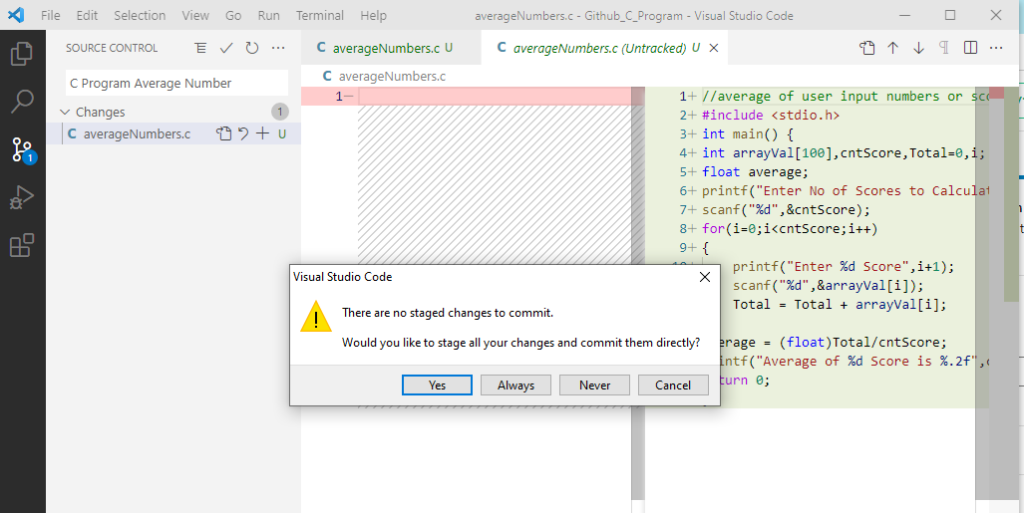Click the Commit checkmark in Source Control
This screenshot has width=1024, height=513.
click(227, 48)
